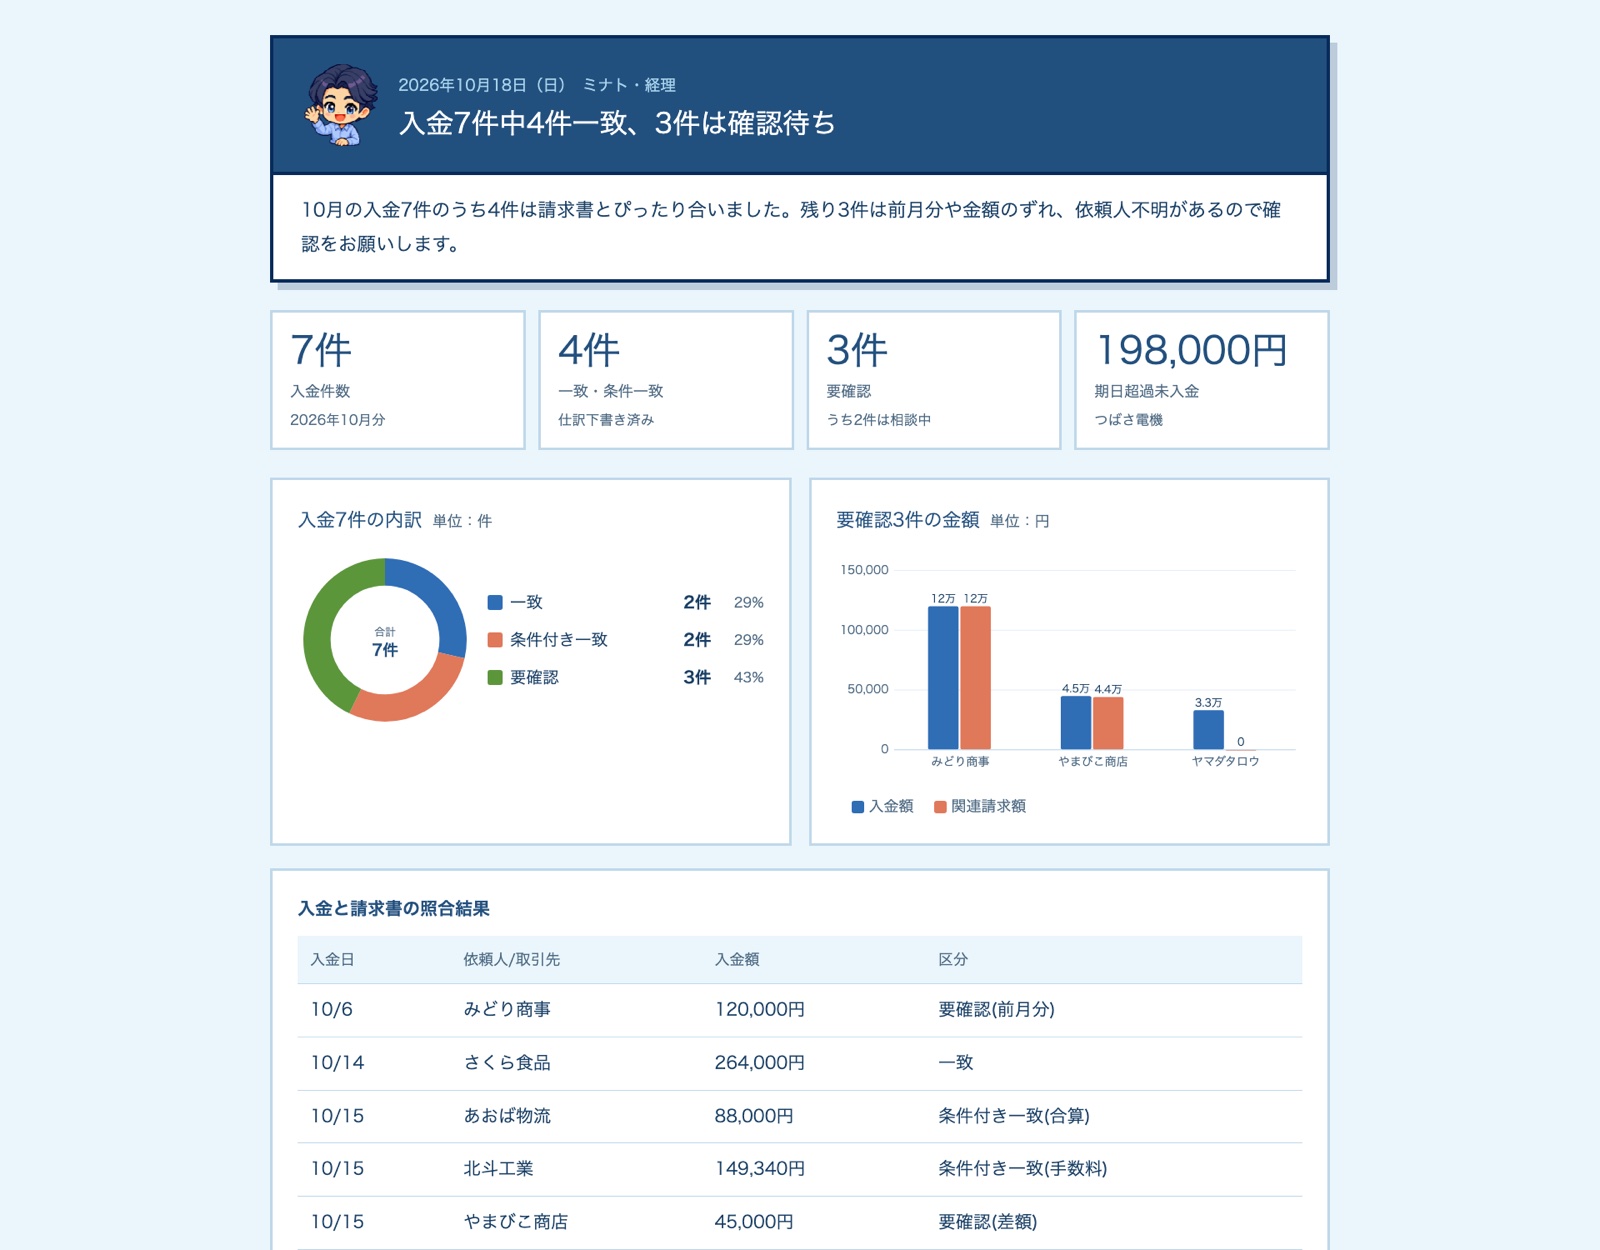The height and width of the screenshot is (1250, 1600).
Task: Click the headline 入金7件中4件一致、3件は確認待ち
Action: pos(617,123)
